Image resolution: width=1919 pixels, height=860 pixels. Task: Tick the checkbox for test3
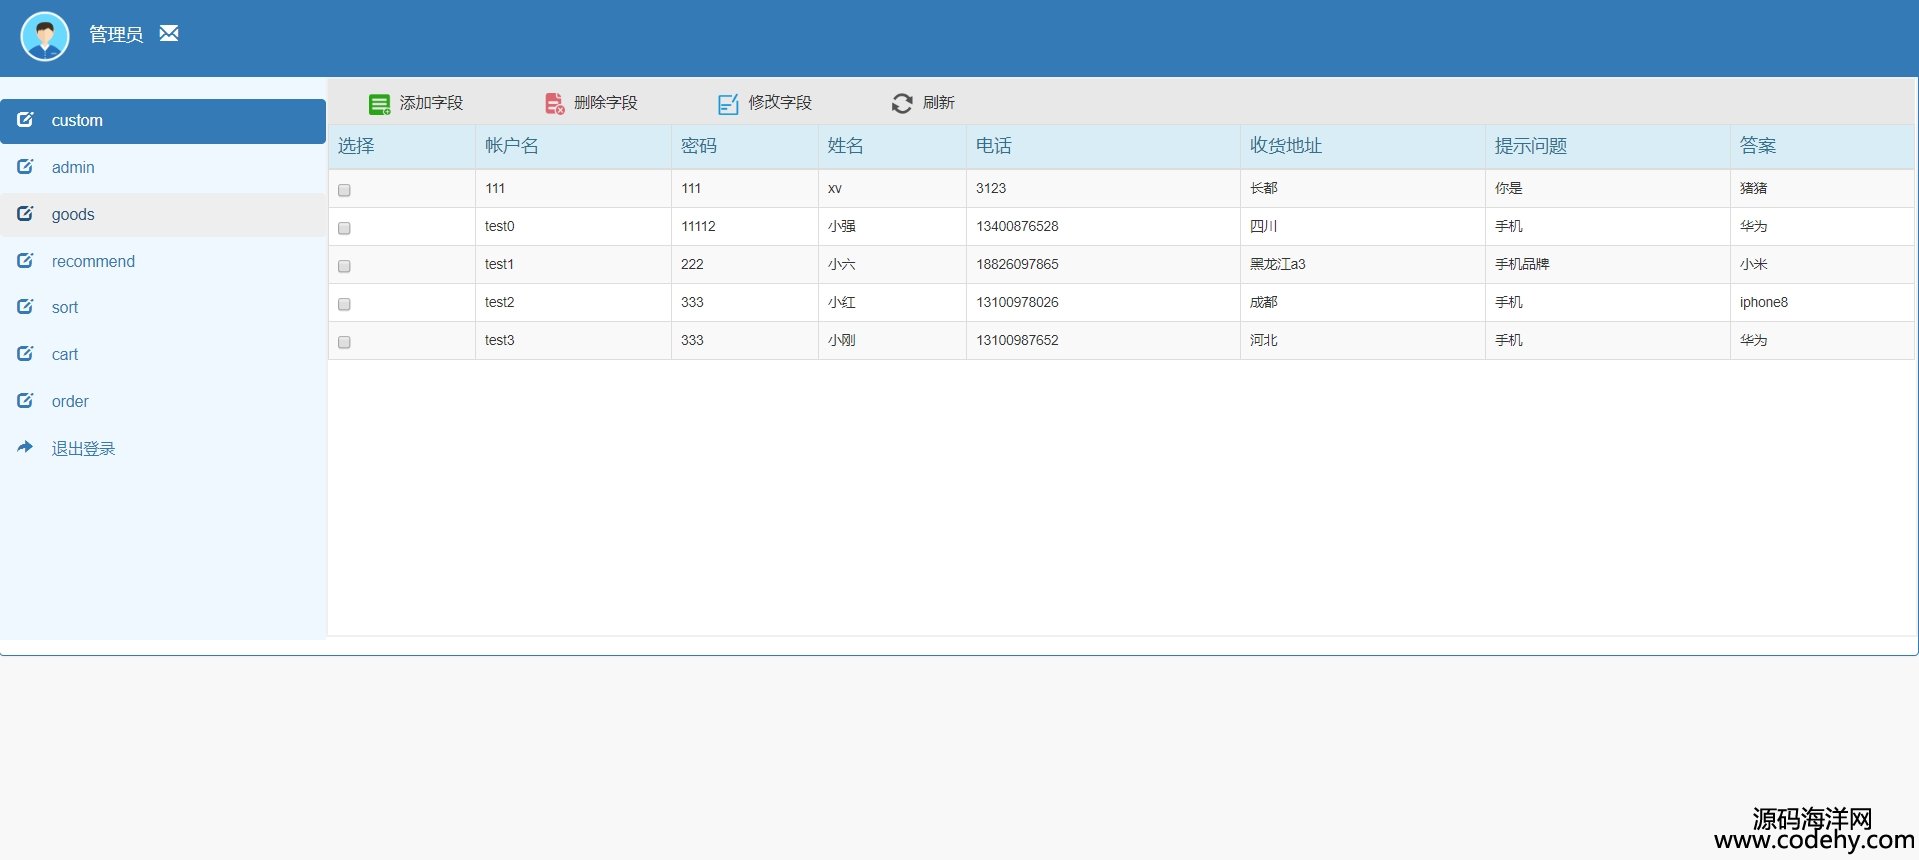[344, 342]
